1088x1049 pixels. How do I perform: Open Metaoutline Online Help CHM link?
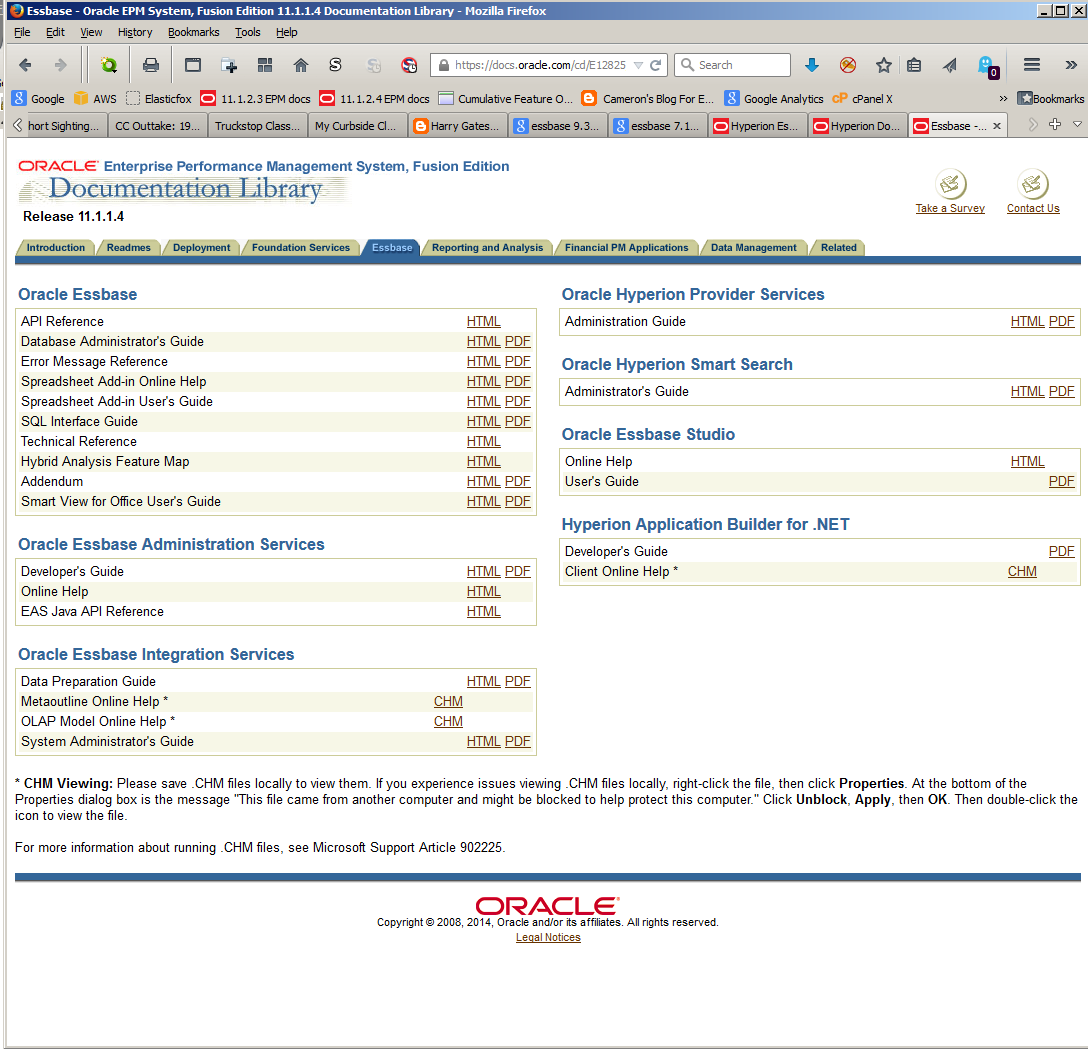point(448,701)
